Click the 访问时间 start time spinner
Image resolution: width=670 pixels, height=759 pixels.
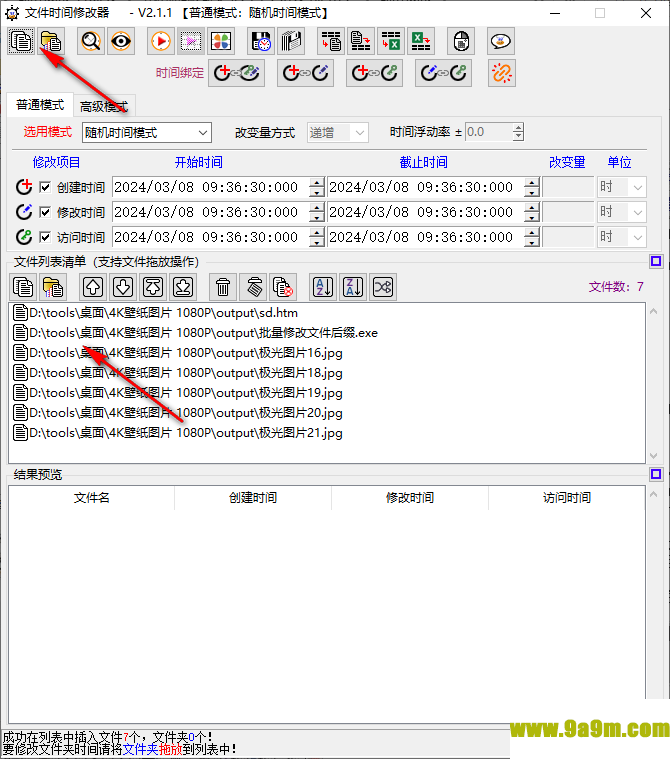(x=317, y=237)
